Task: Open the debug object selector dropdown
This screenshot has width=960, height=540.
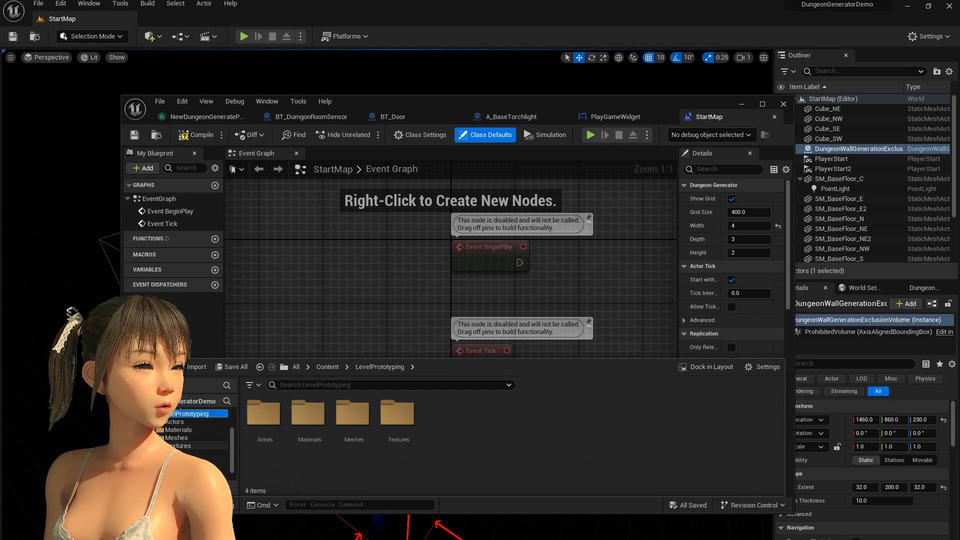Action: pos(711,135)
